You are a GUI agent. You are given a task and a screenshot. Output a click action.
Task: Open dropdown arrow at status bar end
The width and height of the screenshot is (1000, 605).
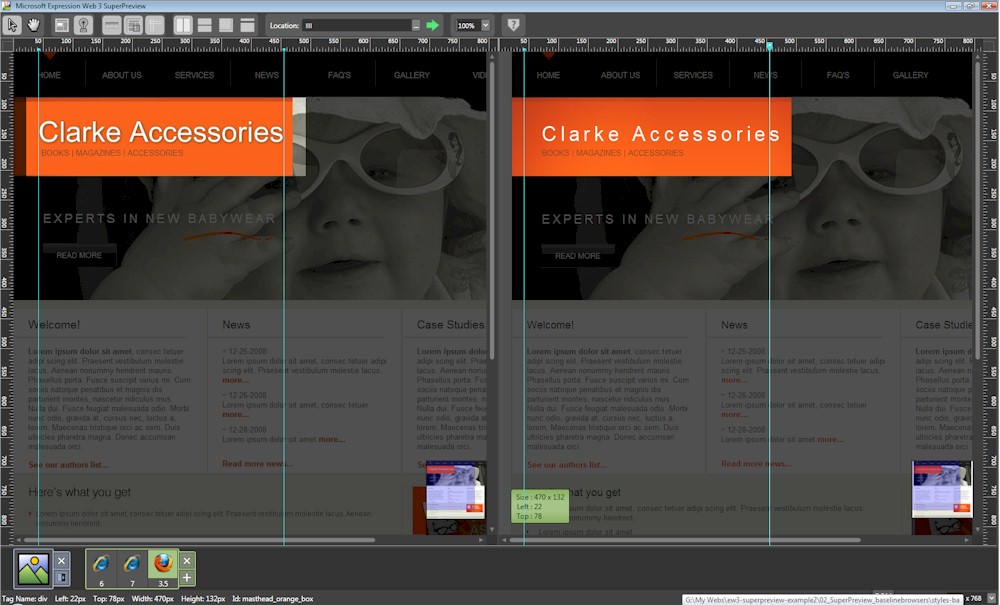point(991,599)
